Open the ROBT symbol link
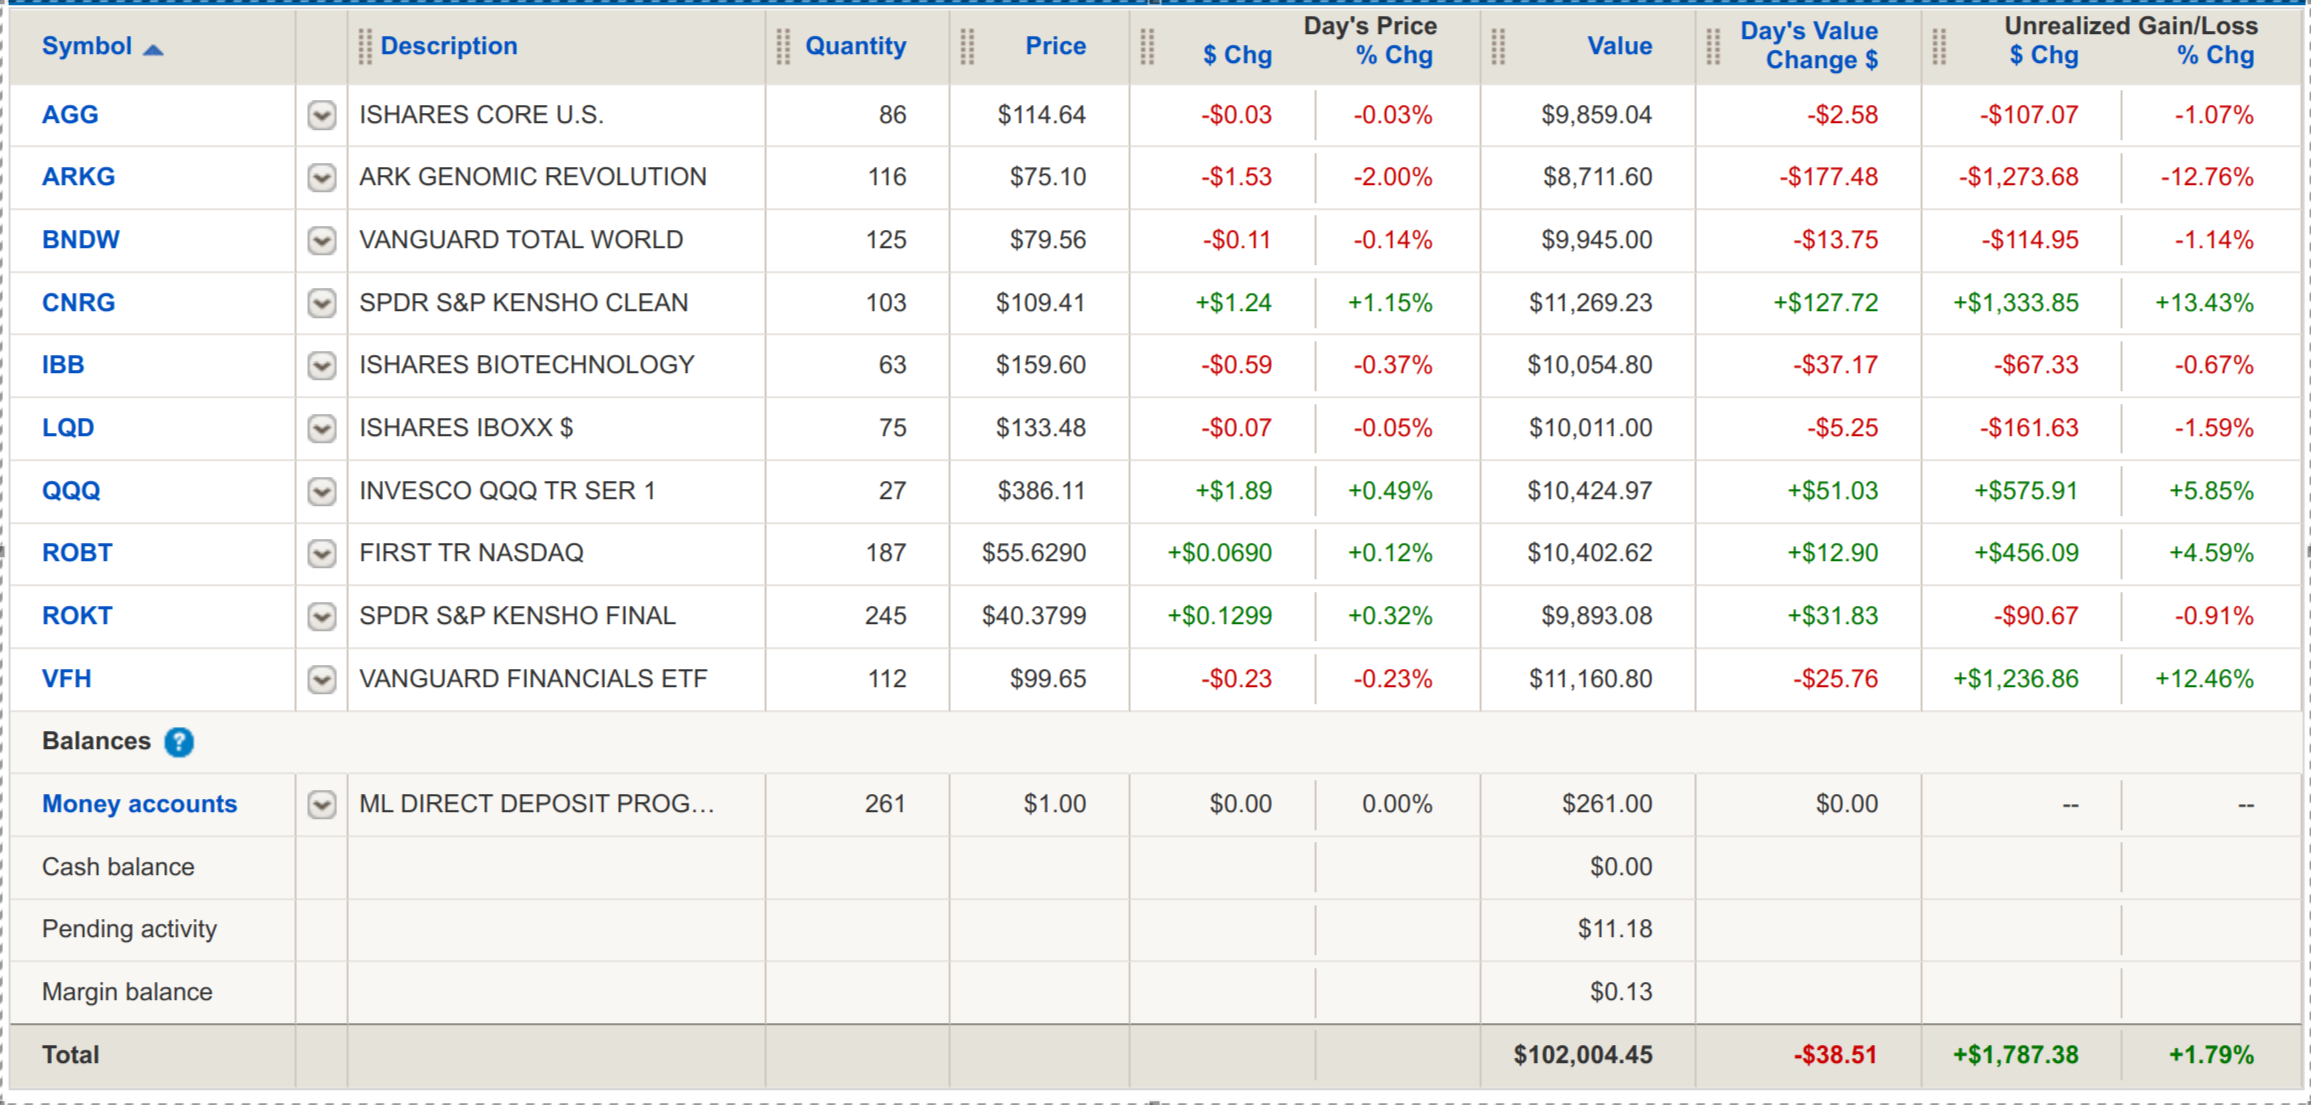The height and width of the screenshot is (1105, 2311). coord(77,553)
